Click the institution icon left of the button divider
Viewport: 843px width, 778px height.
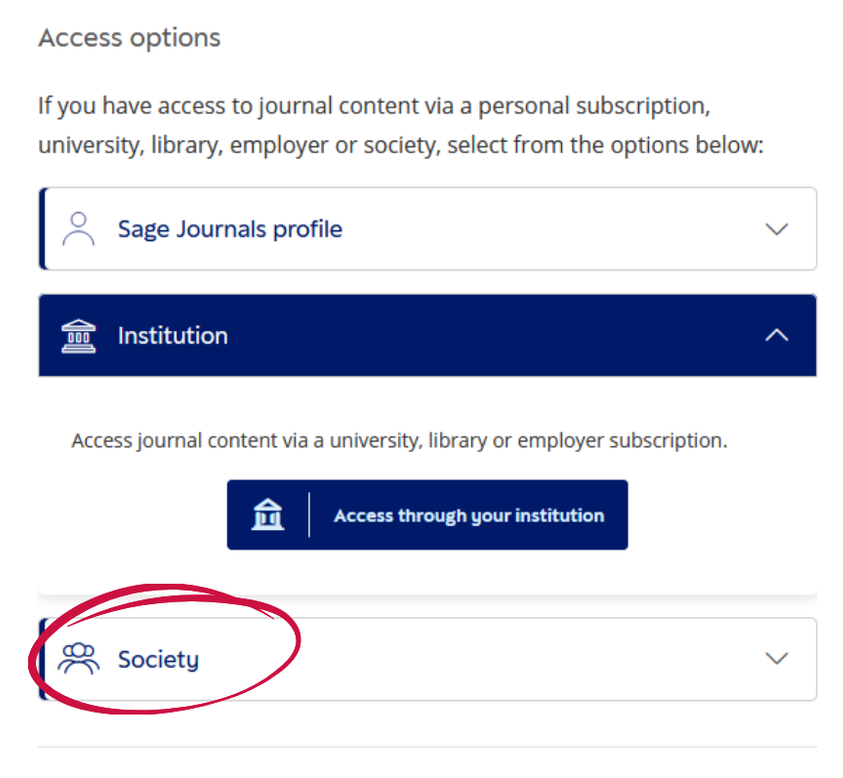[267, 514]
